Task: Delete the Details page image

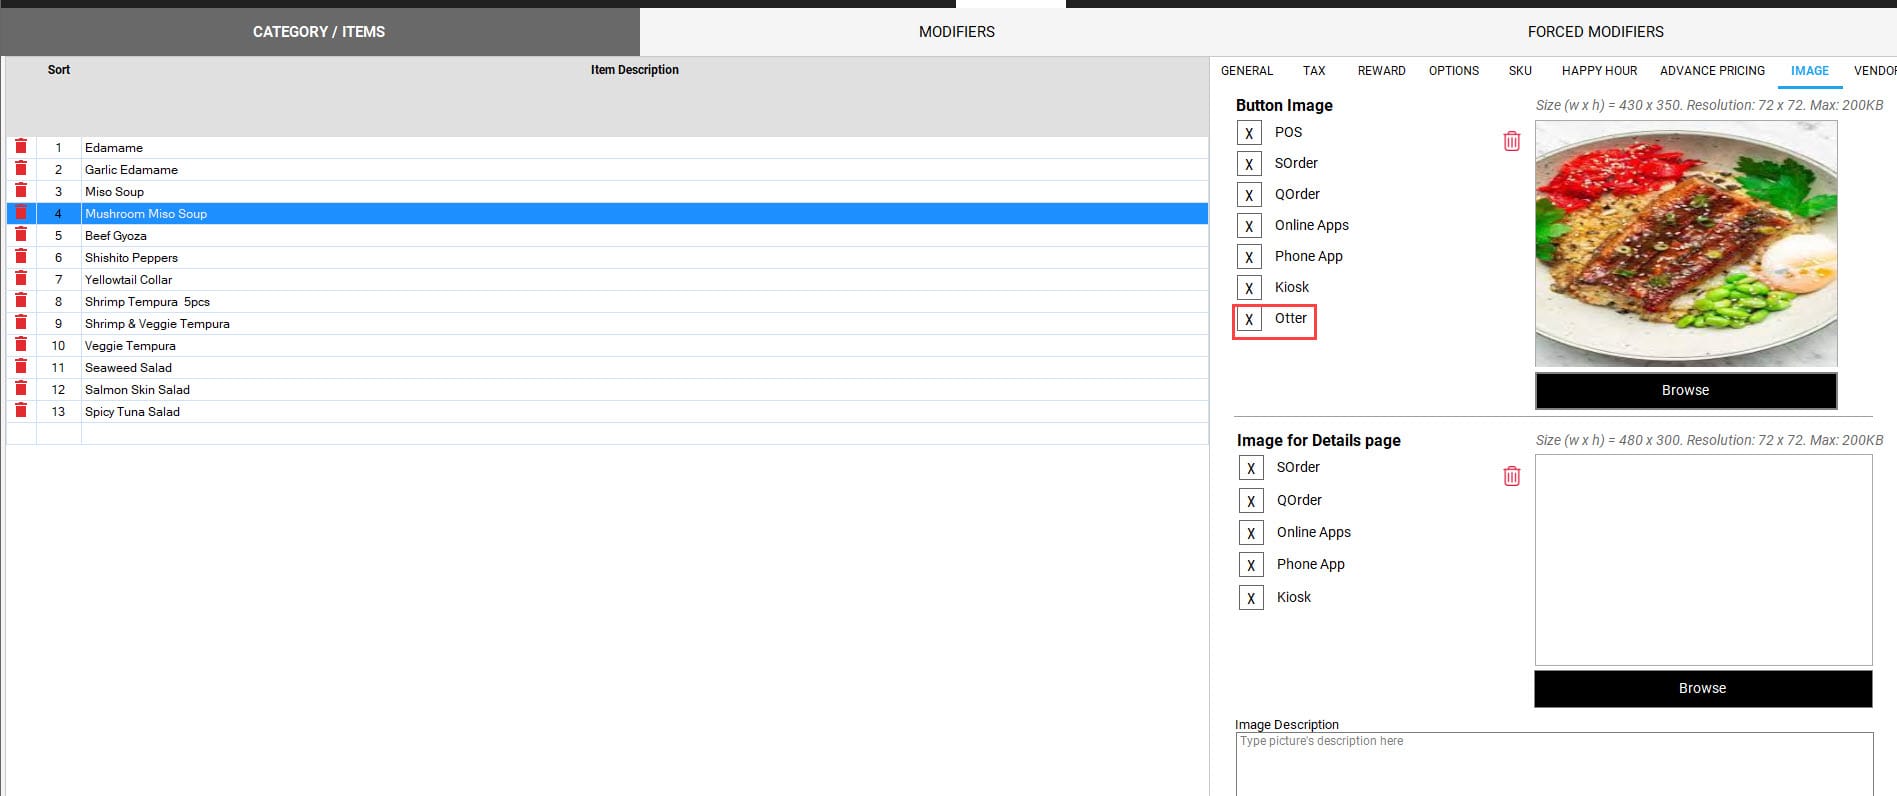Action: click(1511, 477)
